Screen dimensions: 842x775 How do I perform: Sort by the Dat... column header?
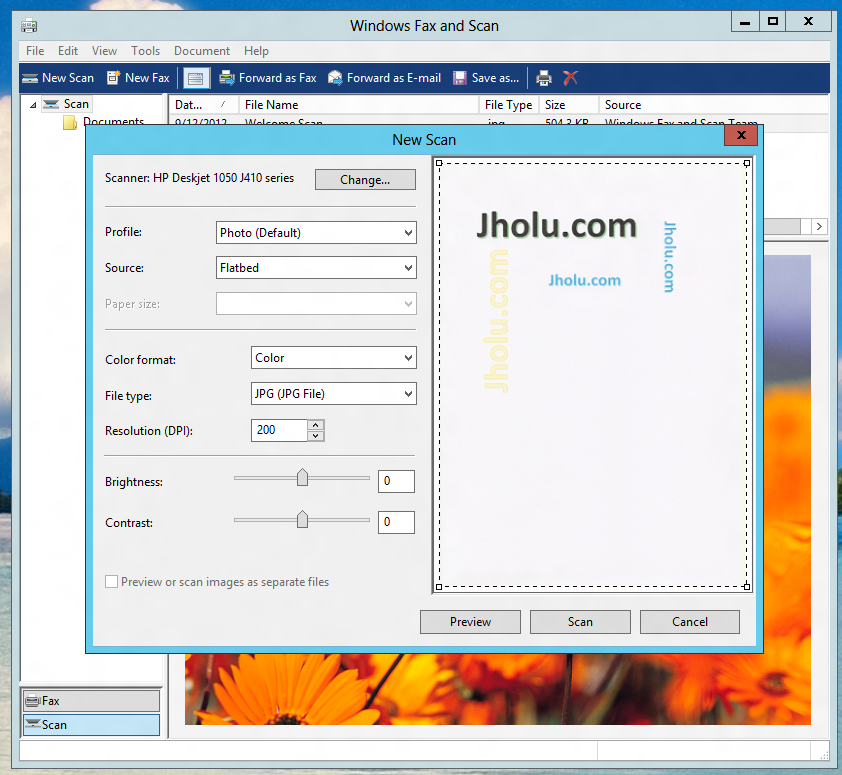click(x=204, y=105)
